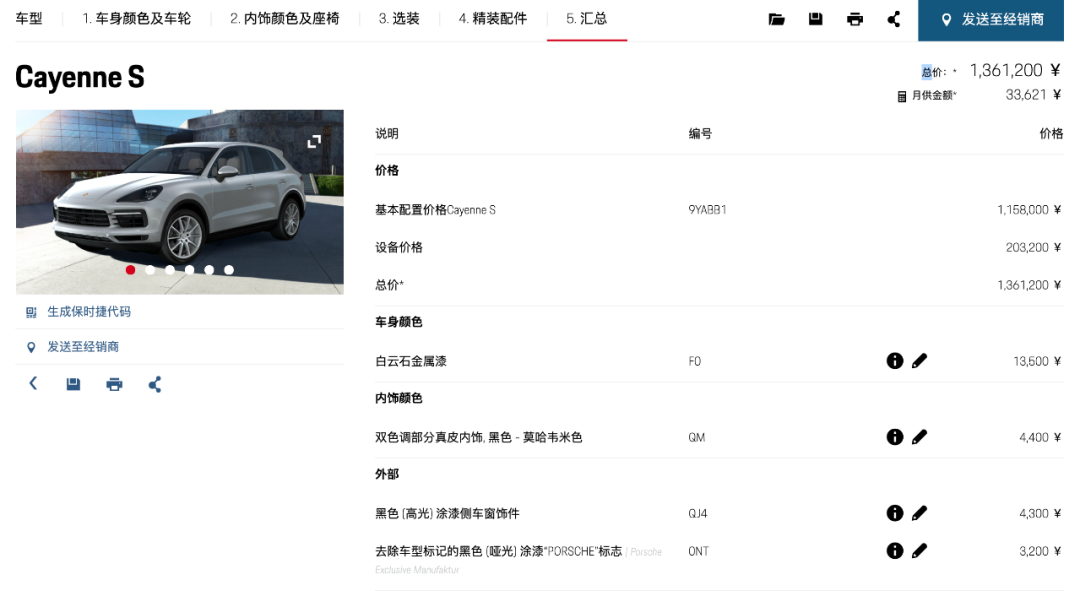Select first red carousel dot

tap(130, 270)
